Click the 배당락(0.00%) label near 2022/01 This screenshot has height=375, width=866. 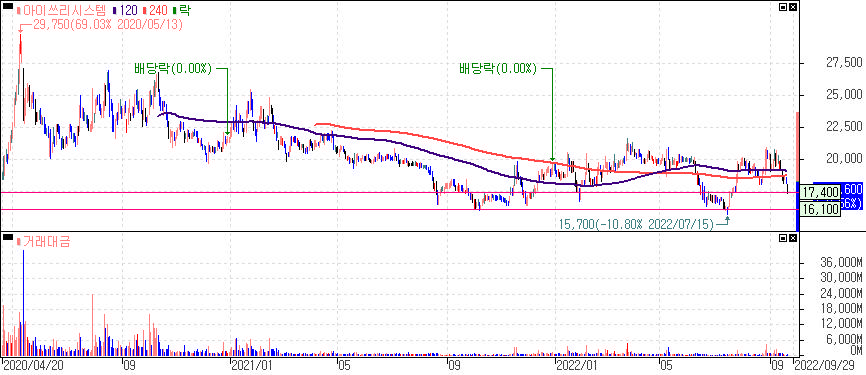(x=498, y=68)
